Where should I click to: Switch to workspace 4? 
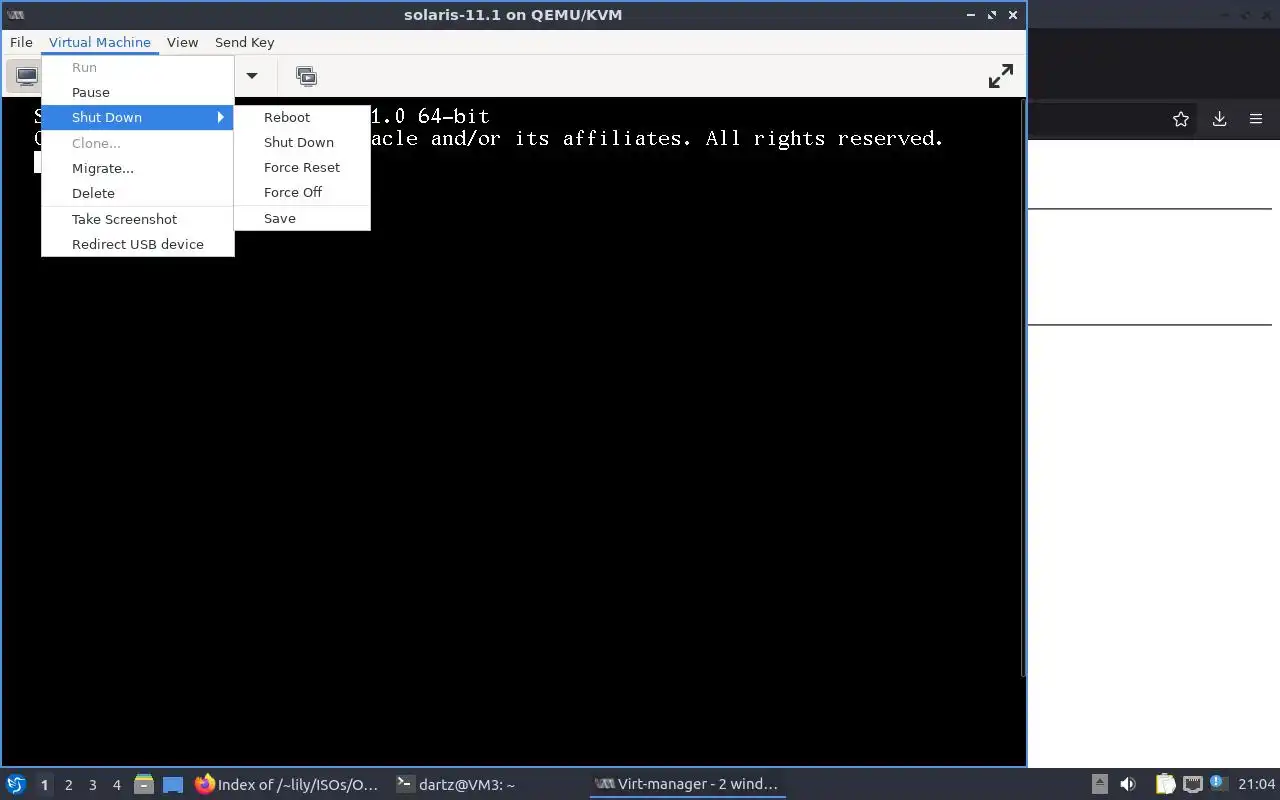tap(116, 785)
